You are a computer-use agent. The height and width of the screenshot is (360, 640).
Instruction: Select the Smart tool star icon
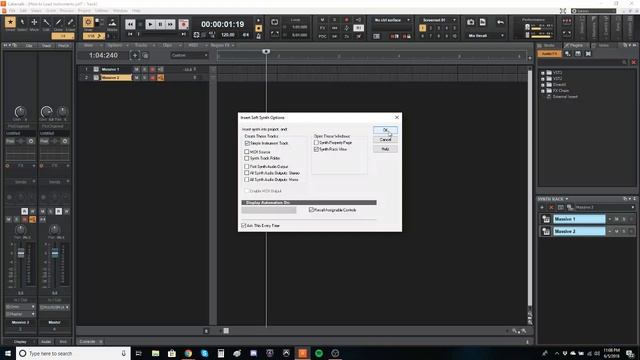click(x=10, y=22)
